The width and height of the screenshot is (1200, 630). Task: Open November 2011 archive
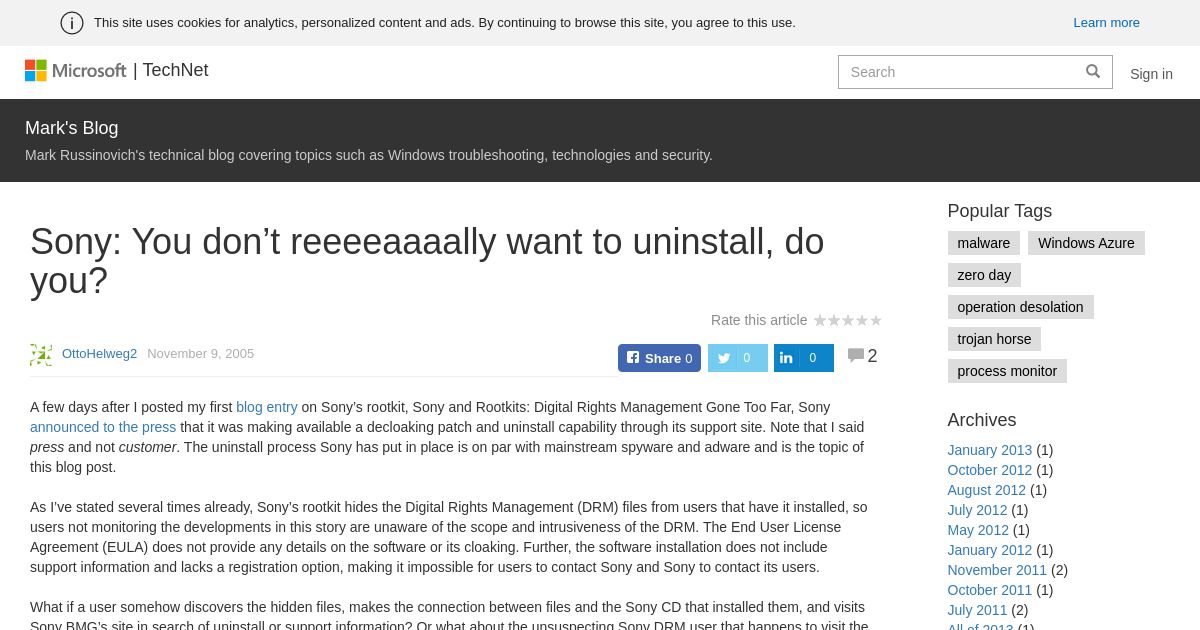(997, 570)
